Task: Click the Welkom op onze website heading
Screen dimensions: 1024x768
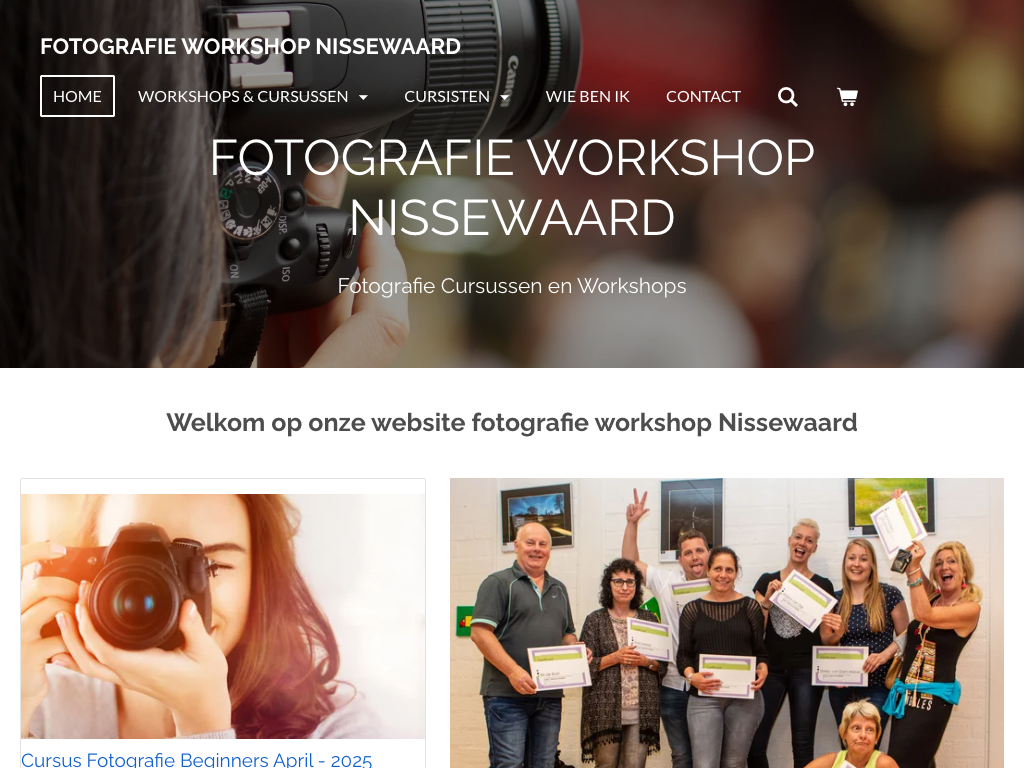Action: pyautogui.click(x=512, y=423)
